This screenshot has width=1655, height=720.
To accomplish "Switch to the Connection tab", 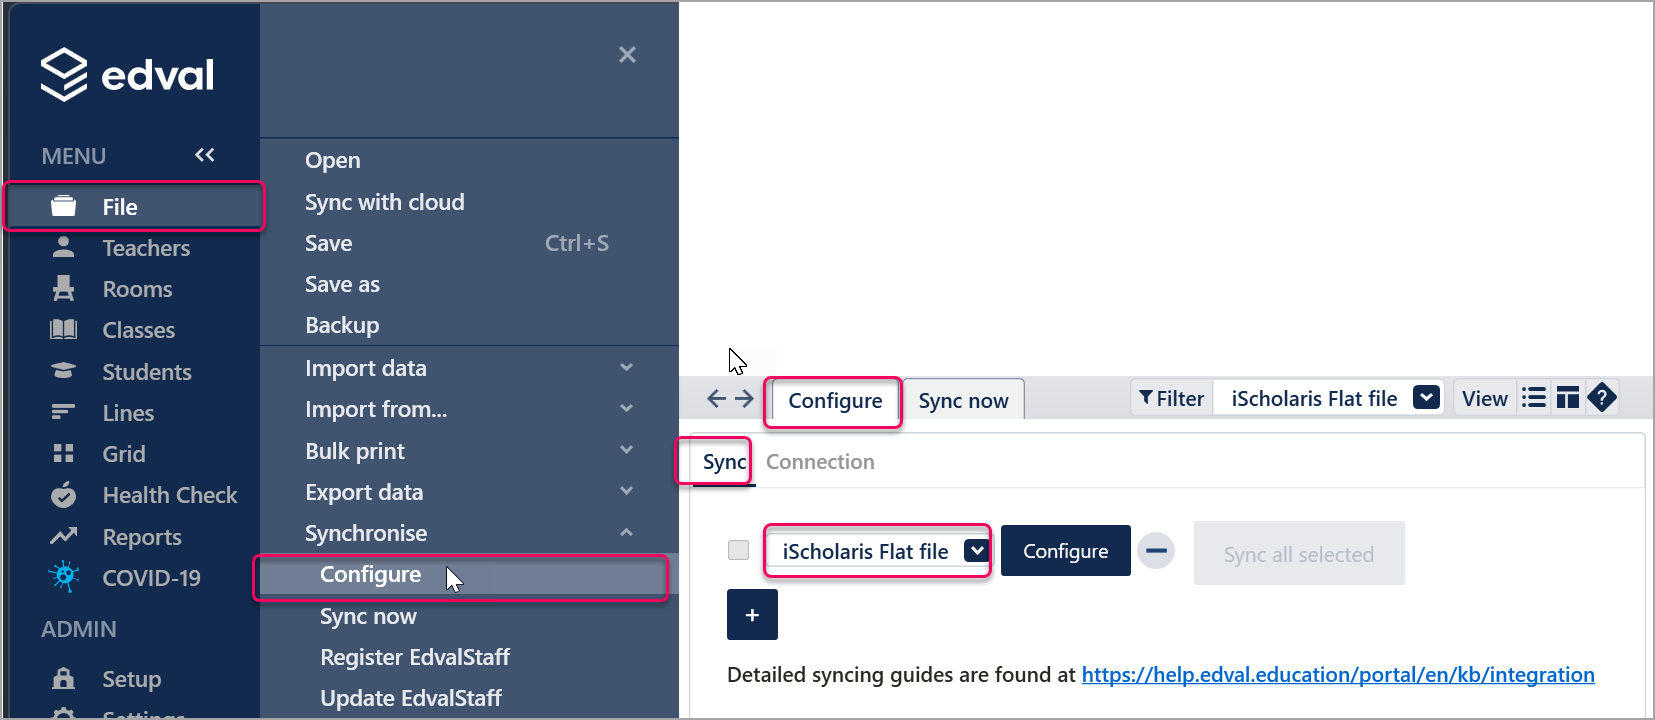I will 820,462.
